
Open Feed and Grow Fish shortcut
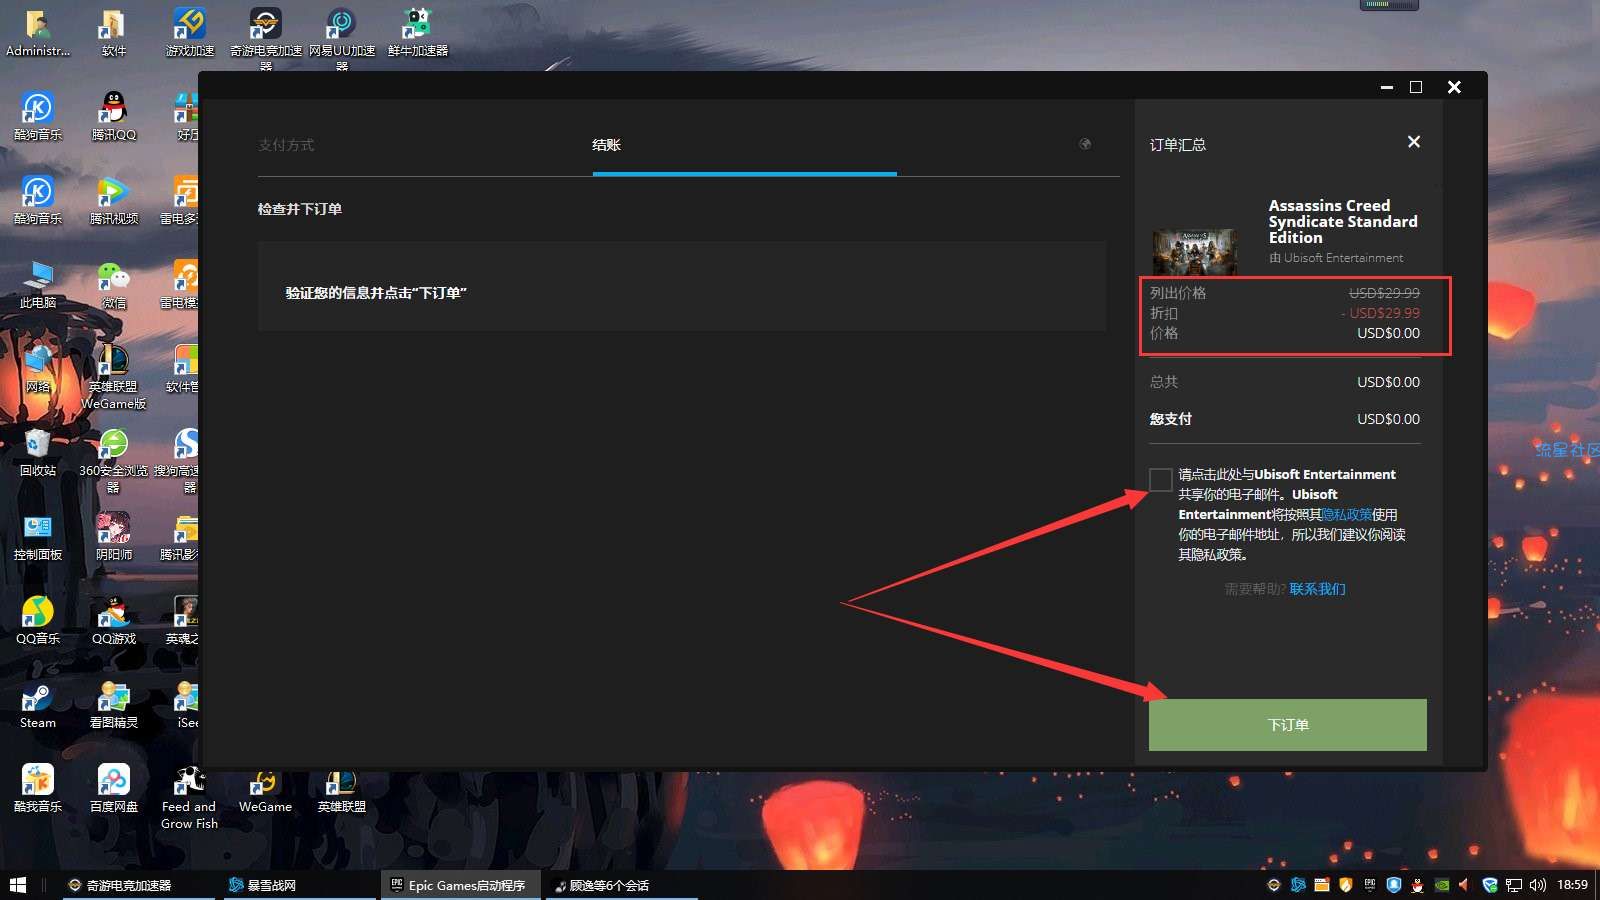[x=190, y=797]
